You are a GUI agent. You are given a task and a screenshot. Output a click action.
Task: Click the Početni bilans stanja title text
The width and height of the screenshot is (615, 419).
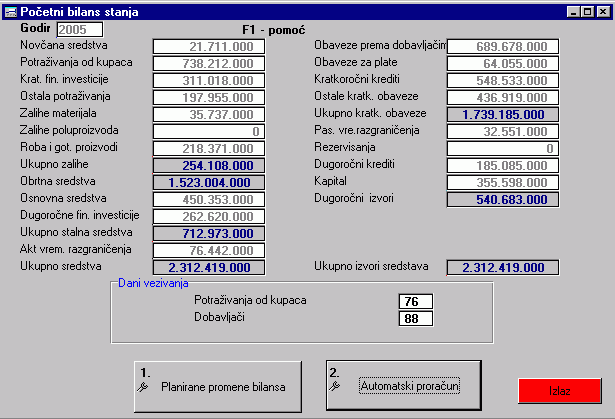point(79,12)
